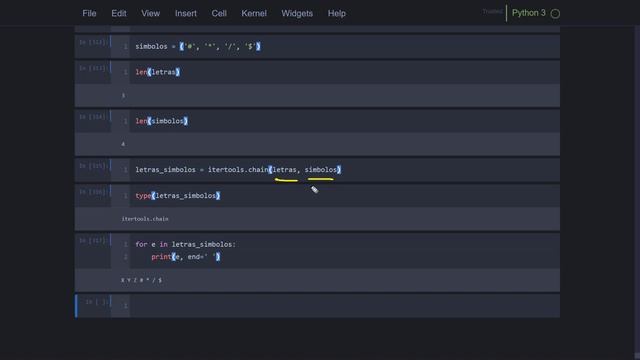Open the File menu
This screenshot has width=640, height=360.
pyautogui.click(x=89, y=13)
